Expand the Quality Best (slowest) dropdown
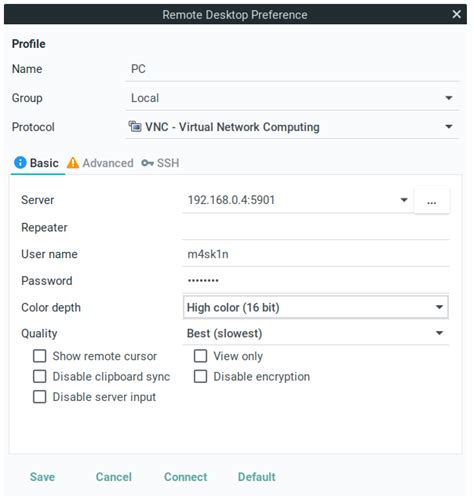The image size is (474, 503). click(x=316, y=333)
